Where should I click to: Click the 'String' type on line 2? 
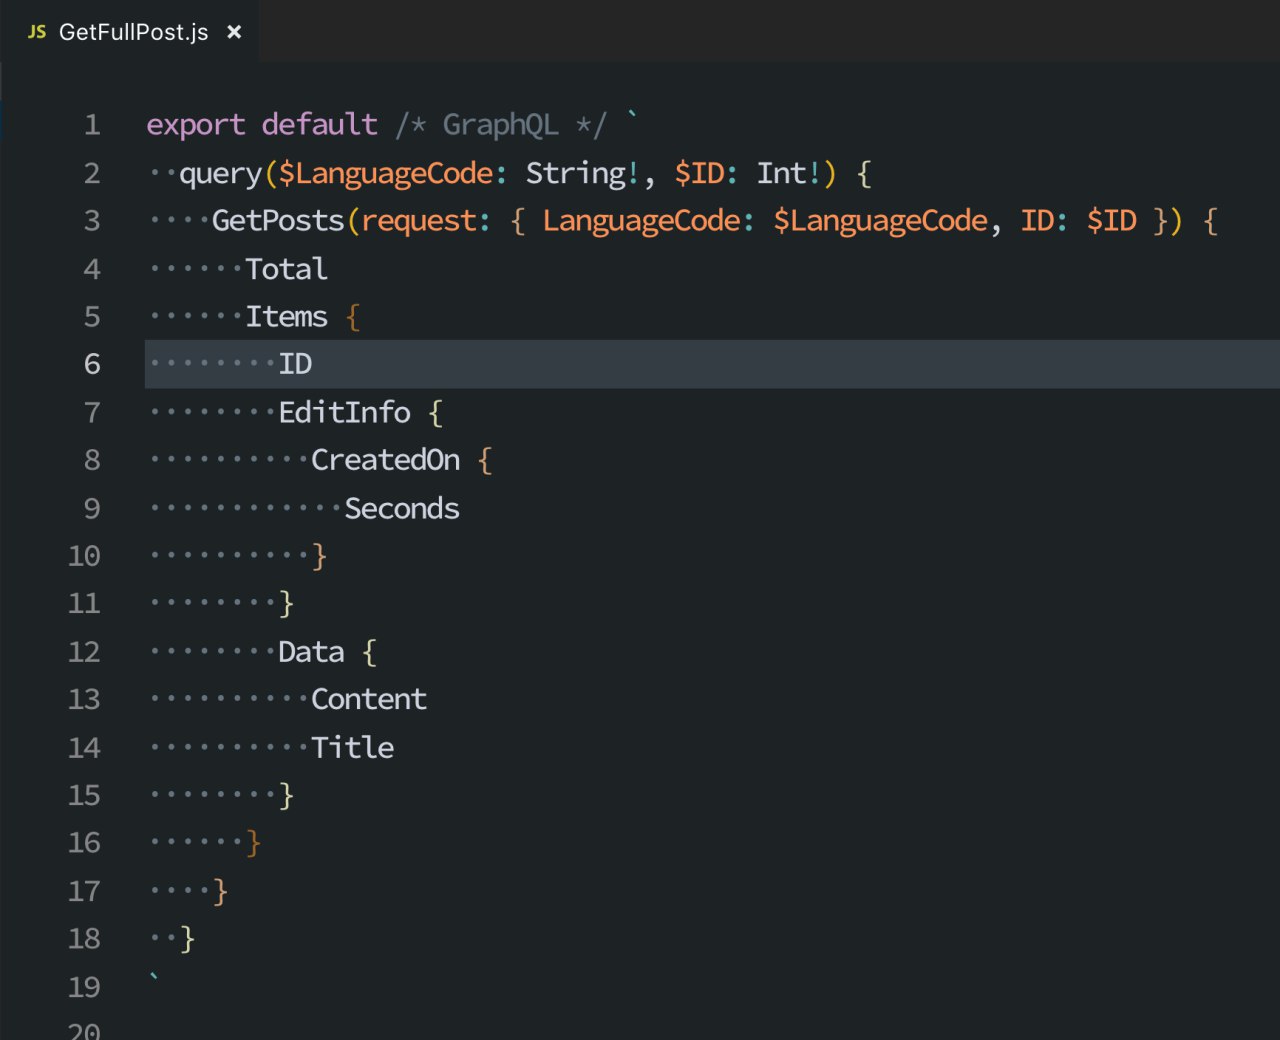576,174
